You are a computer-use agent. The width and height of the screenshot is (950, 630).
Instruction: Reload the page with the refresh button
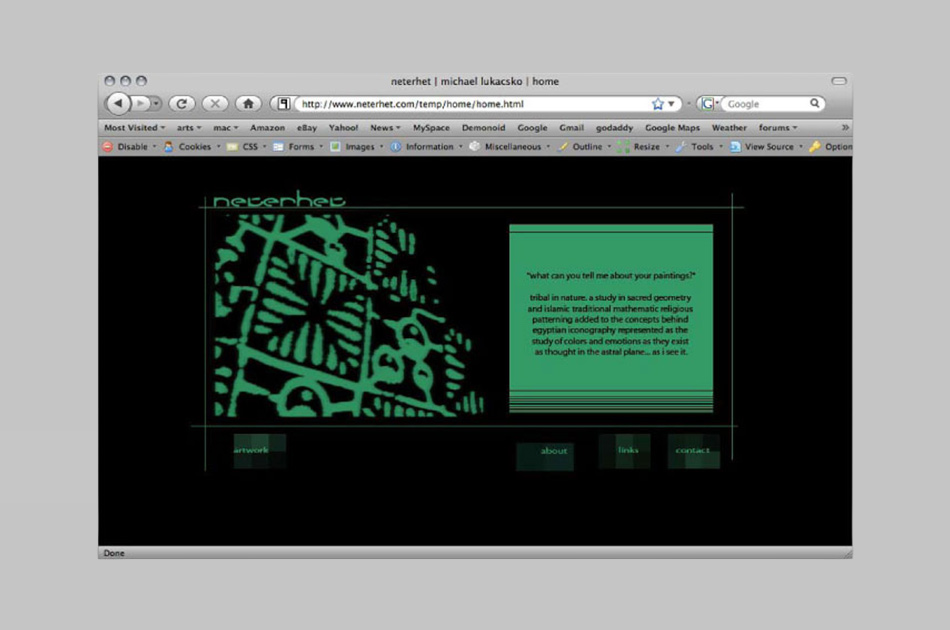tap(181, 103)
